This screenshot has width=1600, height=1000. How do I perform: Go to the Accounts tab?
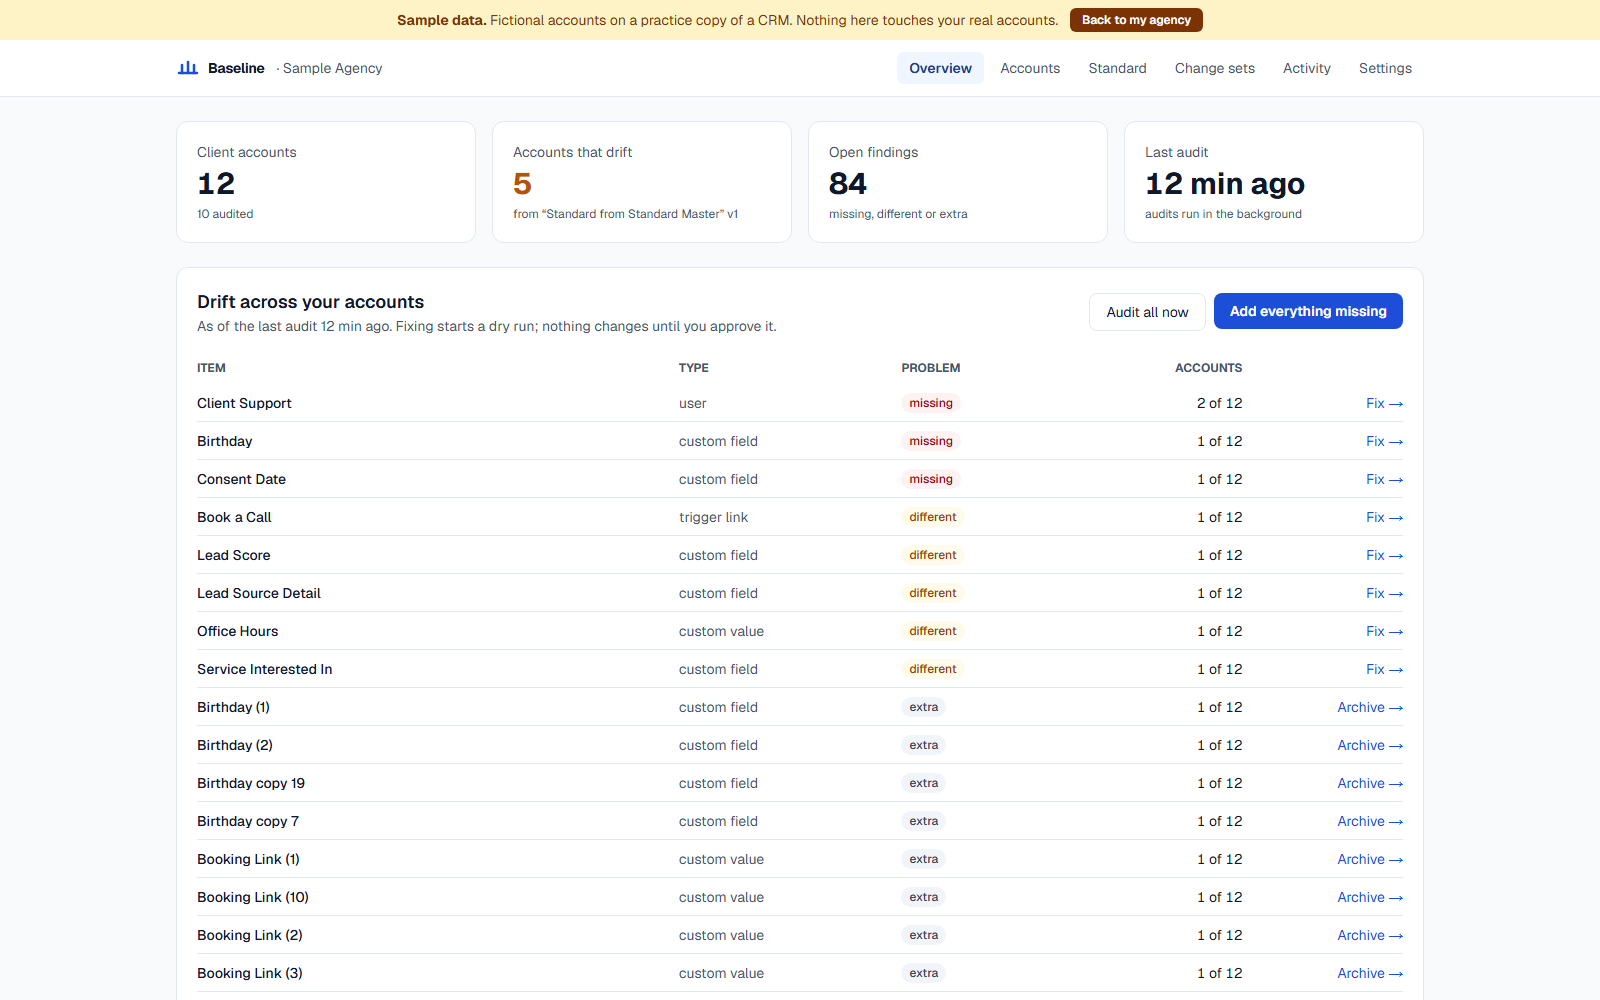pyautogui.click(x=1030, y=68)
